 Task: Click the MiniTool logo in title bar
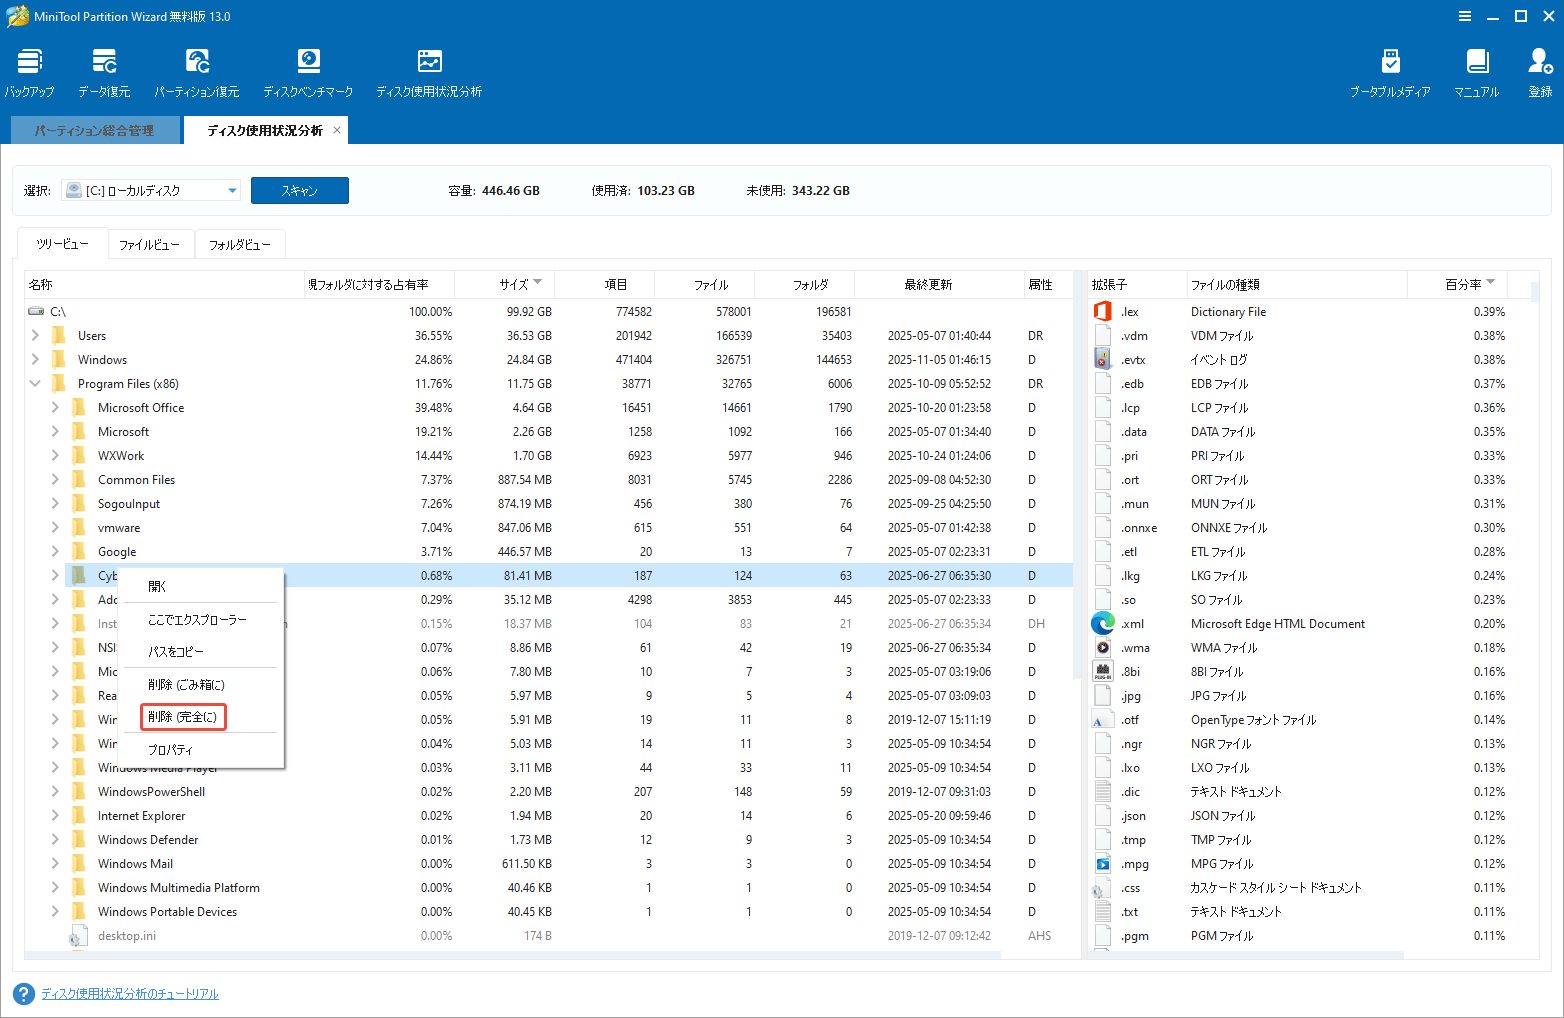(16, 16)
